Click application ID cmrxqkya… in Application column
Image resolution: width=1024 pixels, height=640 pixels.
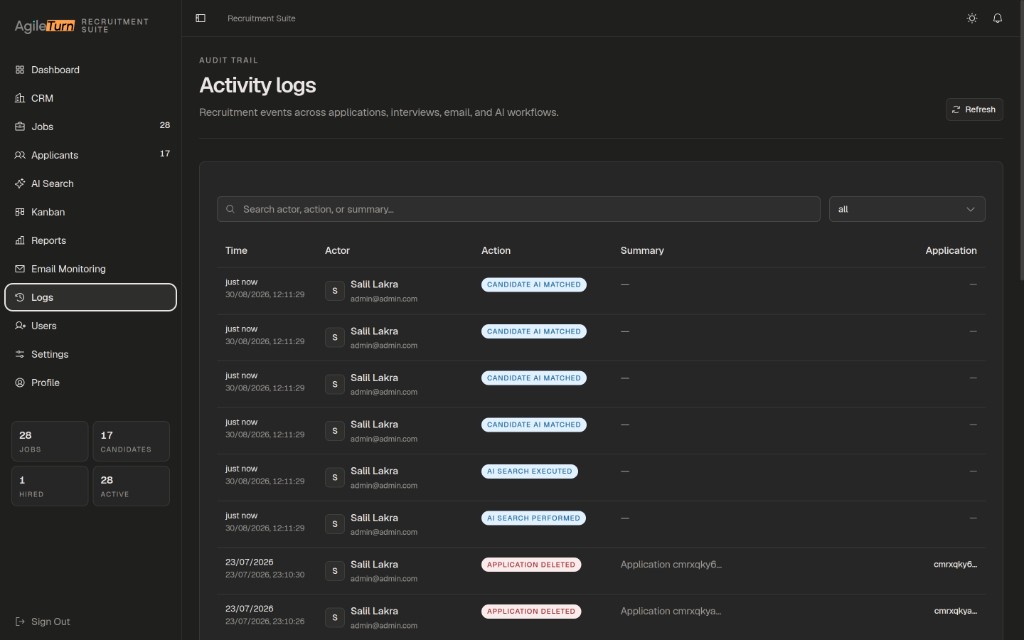[x=955, y=611]
